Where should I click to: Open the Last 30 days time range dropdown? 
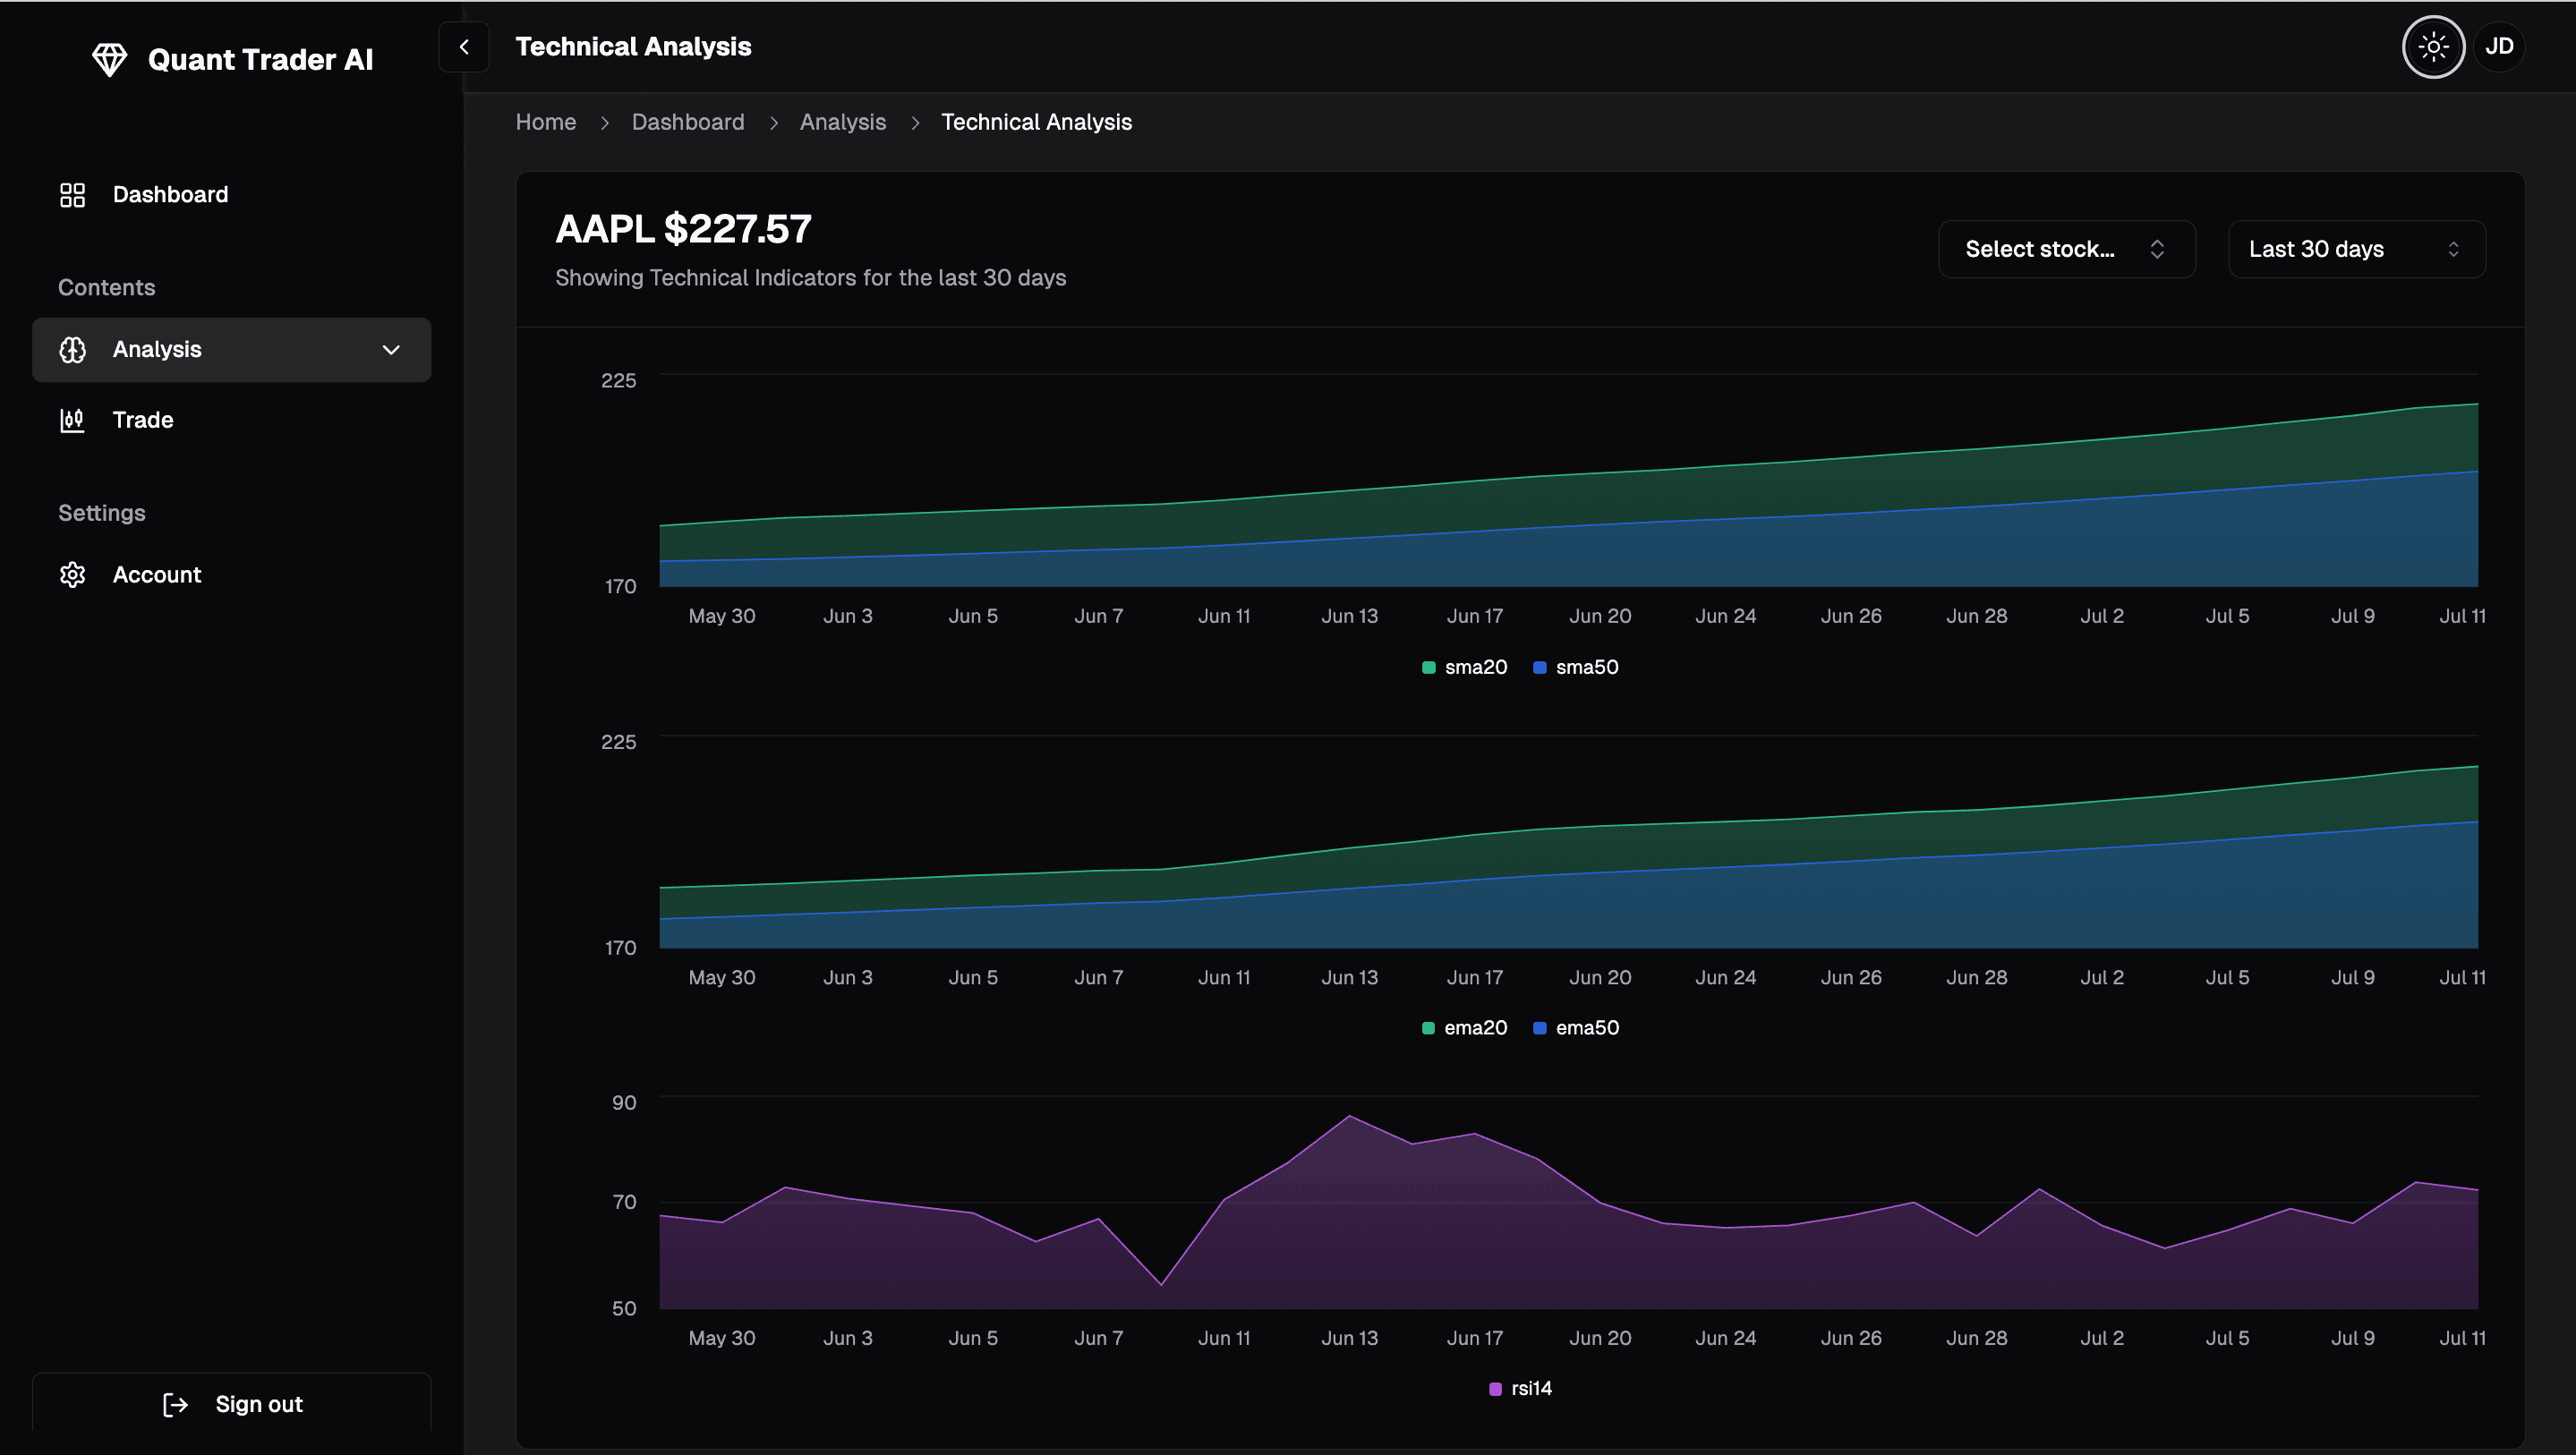(x=2356, y=248)
